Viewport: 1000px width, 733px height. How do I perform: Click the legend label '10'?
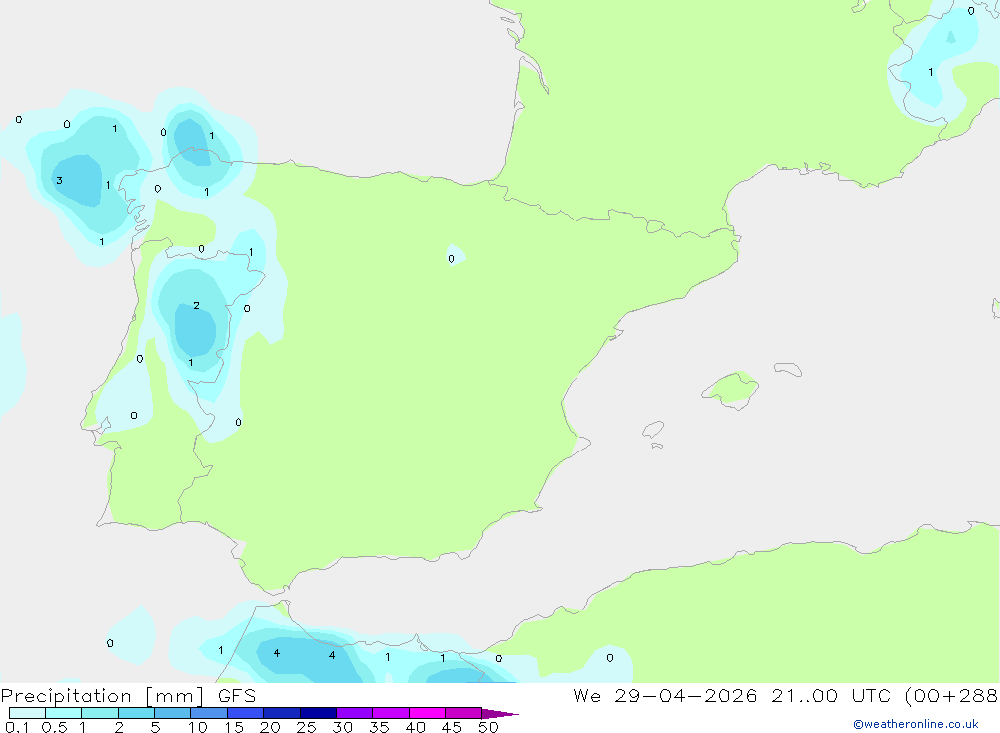(x=197, y=727)
